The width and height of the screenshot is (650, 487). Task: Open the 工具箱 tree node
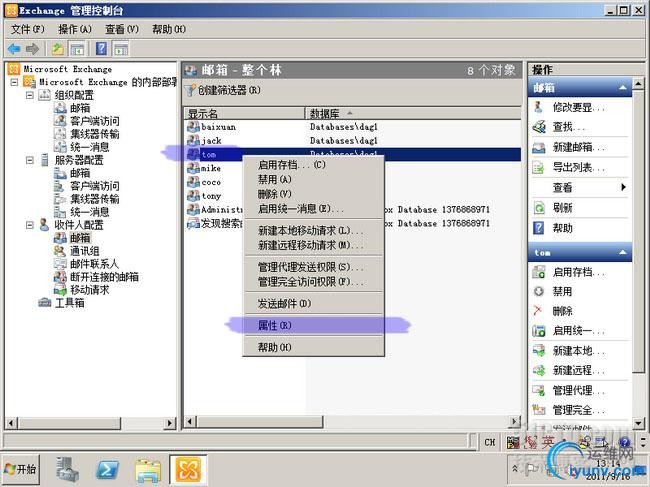[x=69, y=303]
